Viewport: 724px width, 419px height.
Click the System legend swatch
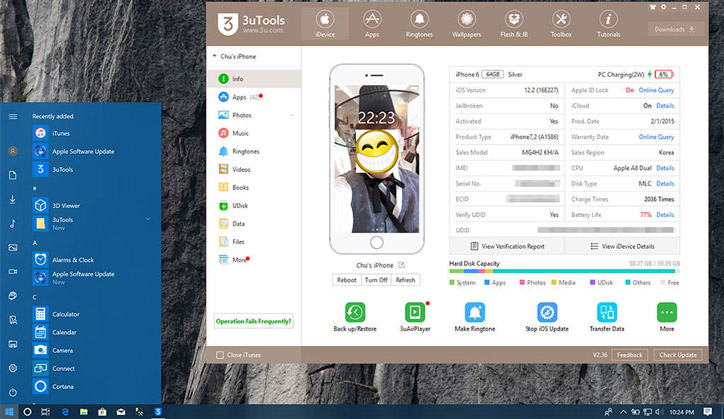pyautogui.click(x=452, y=282)
